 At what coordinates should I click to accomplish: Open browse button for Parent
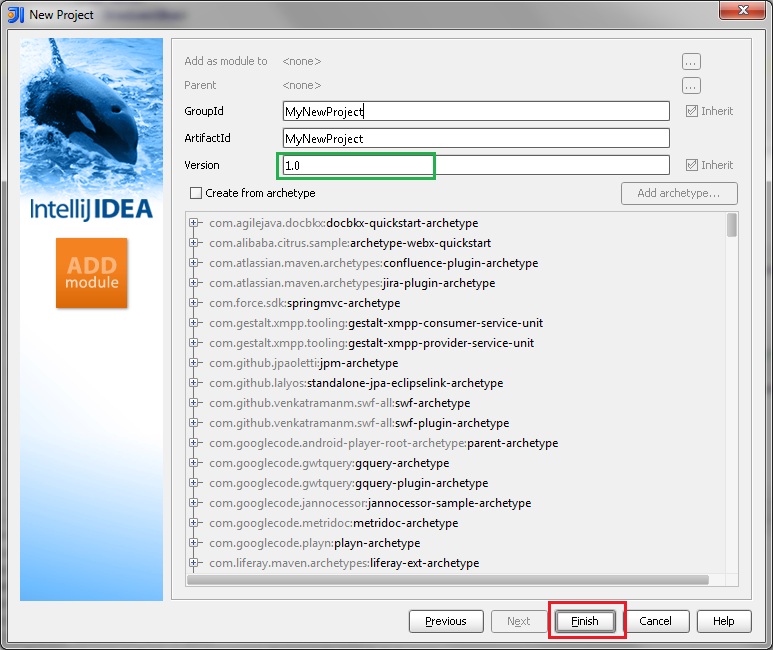pos(691,86)
